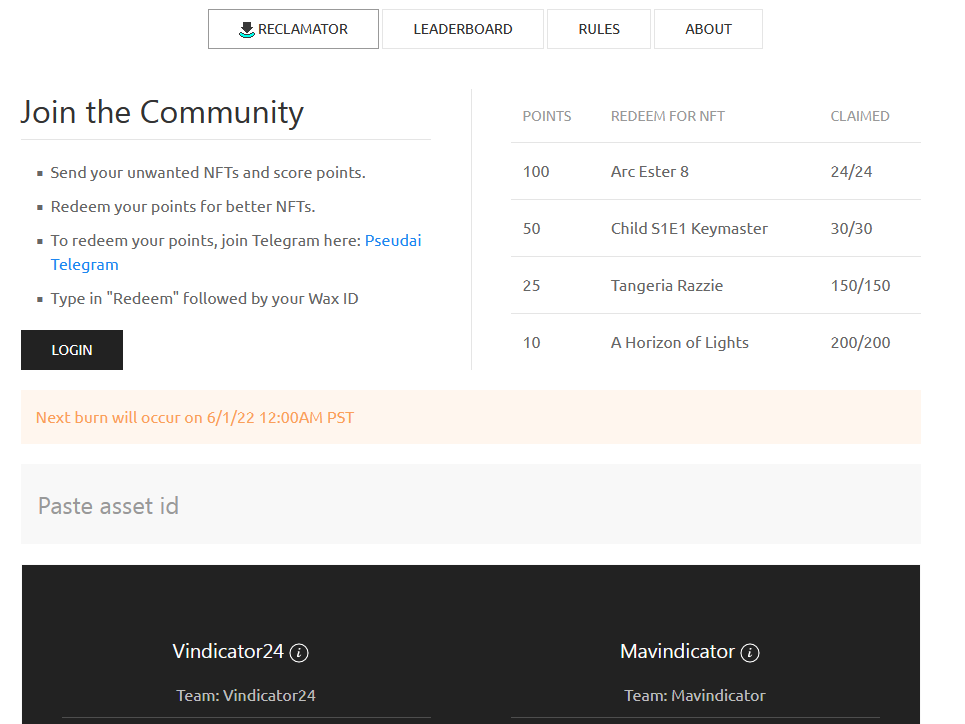This screenshot has height=724, width=965.
Task: Click the A Horizon of Lights name
Action: coord(679,342)
